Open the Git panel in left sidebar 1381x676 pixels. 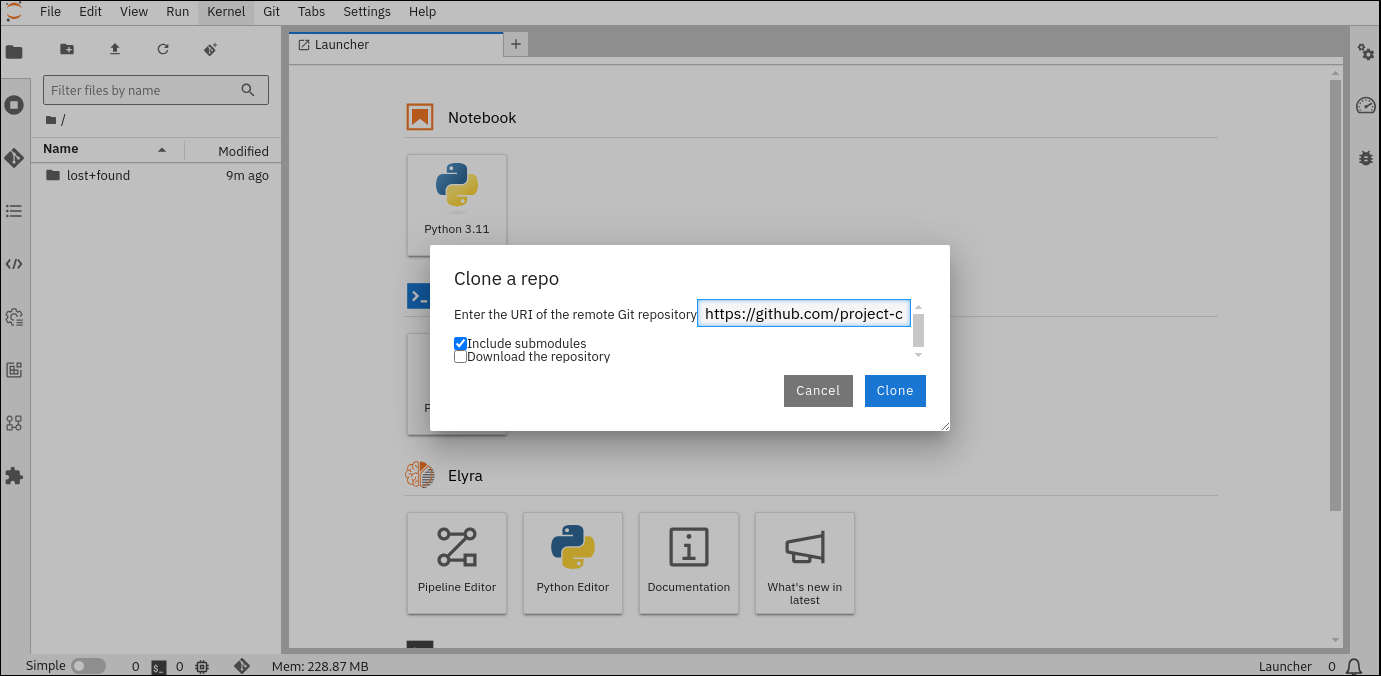(14, 158)
